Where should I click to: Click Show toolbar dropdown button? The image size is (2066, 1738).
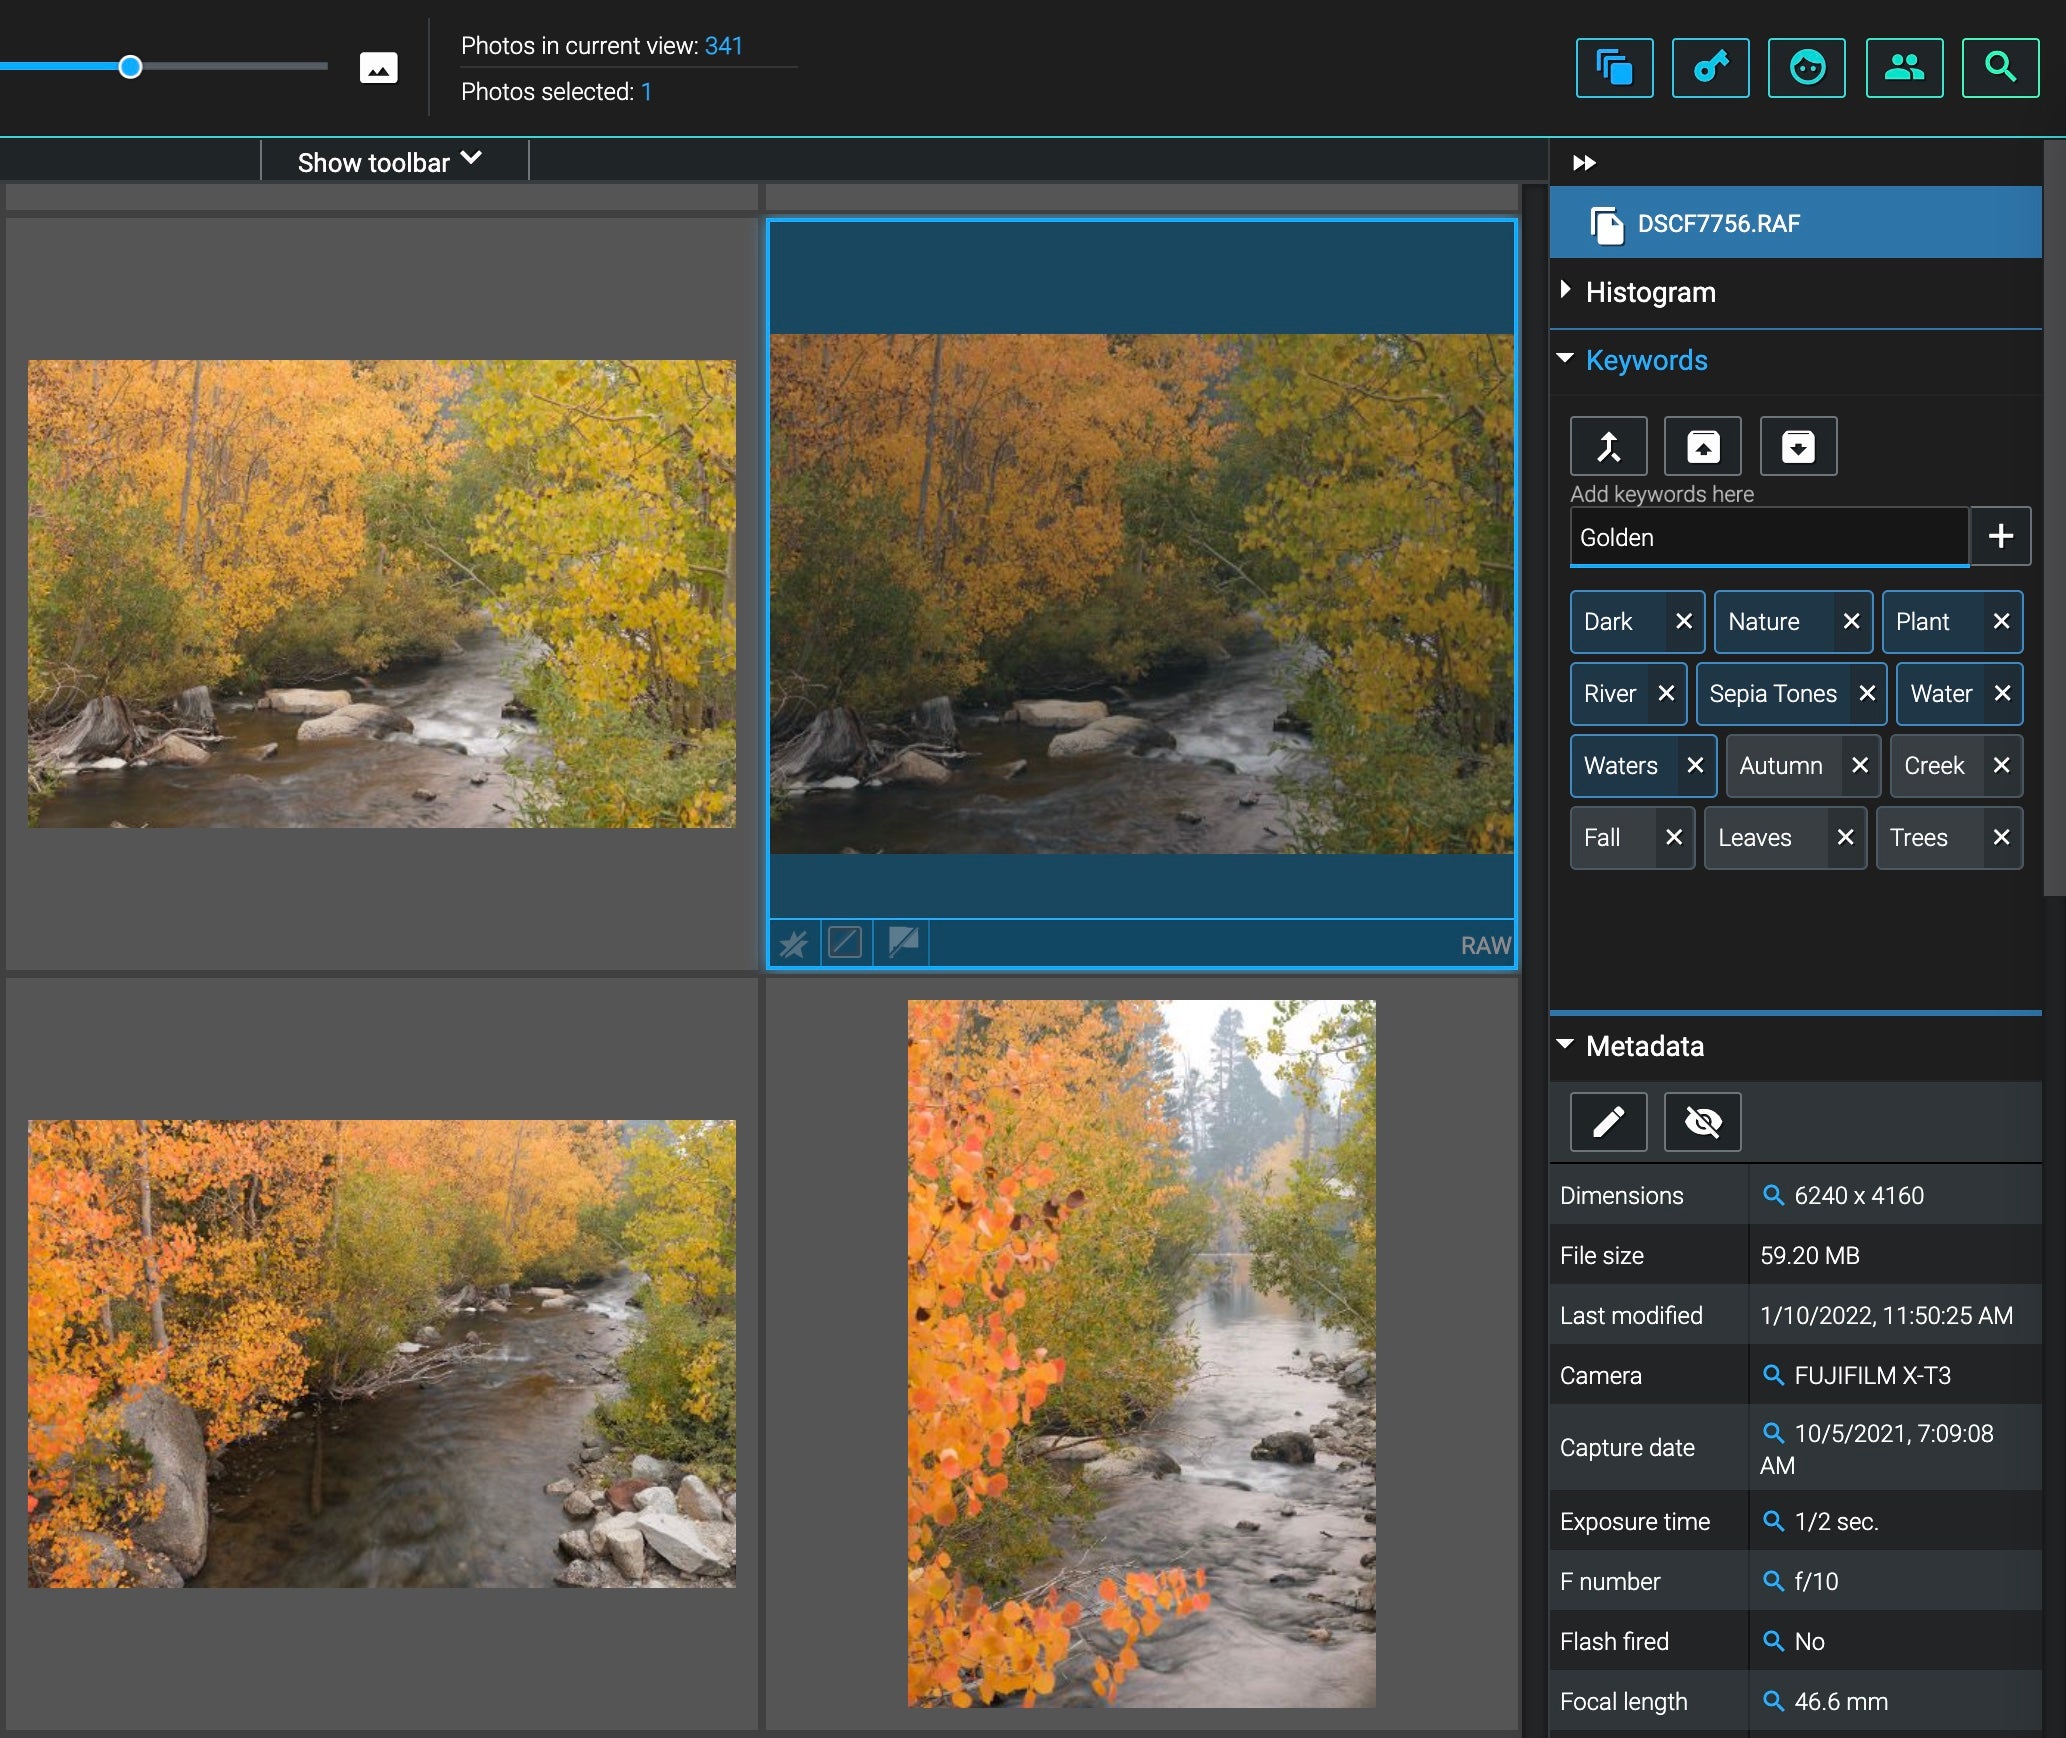click(386, 162)
